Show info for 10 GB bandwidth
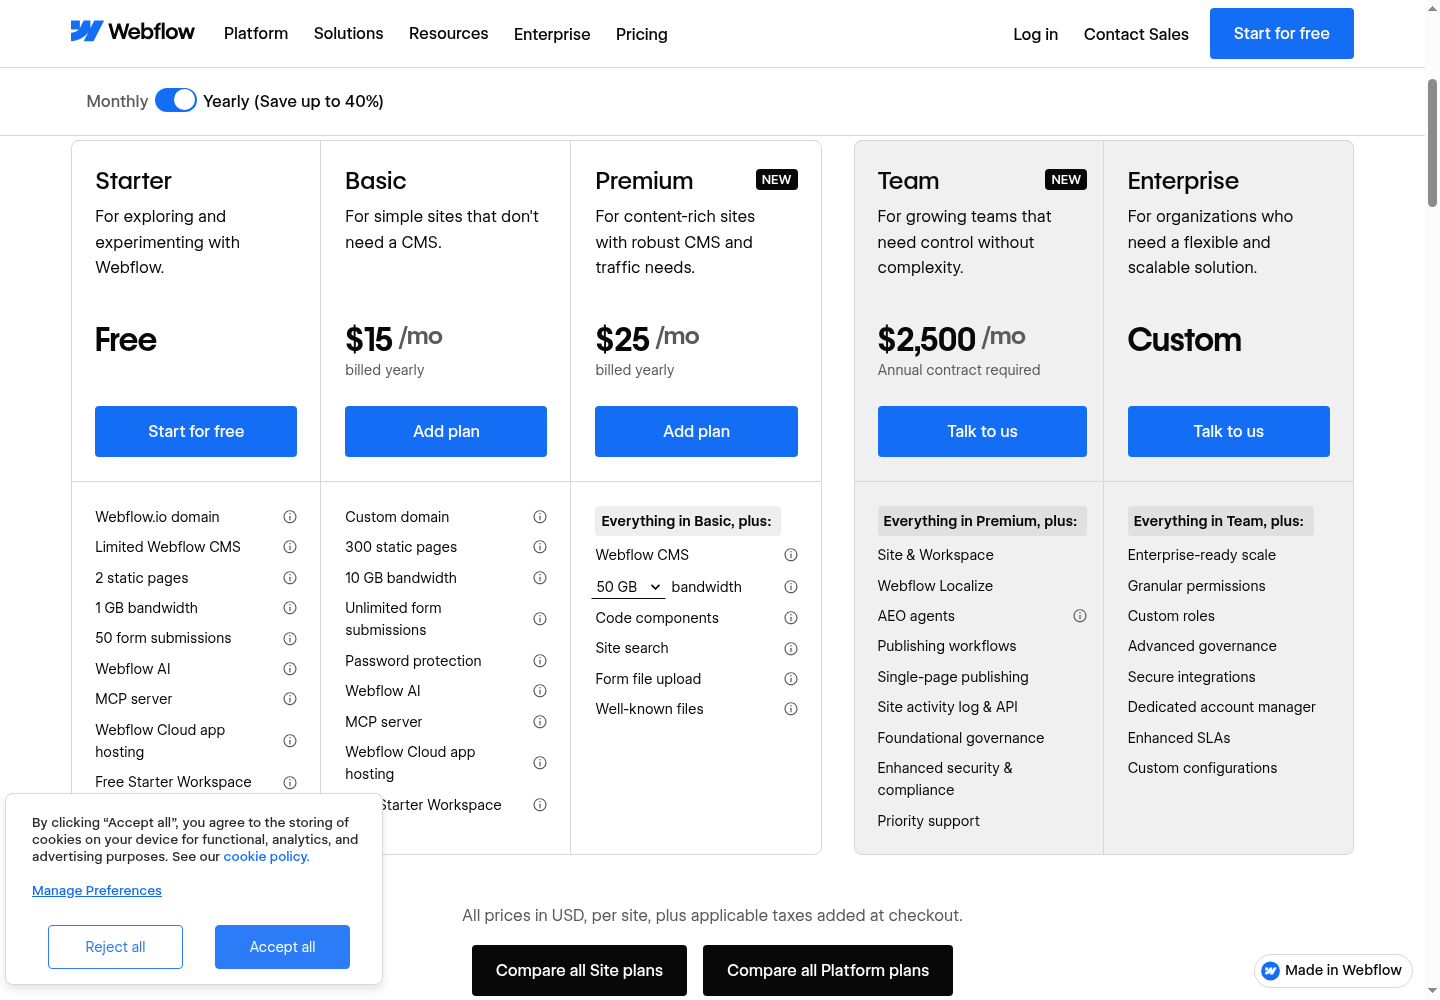The image size is (1440, 1000). click(540, 578)
